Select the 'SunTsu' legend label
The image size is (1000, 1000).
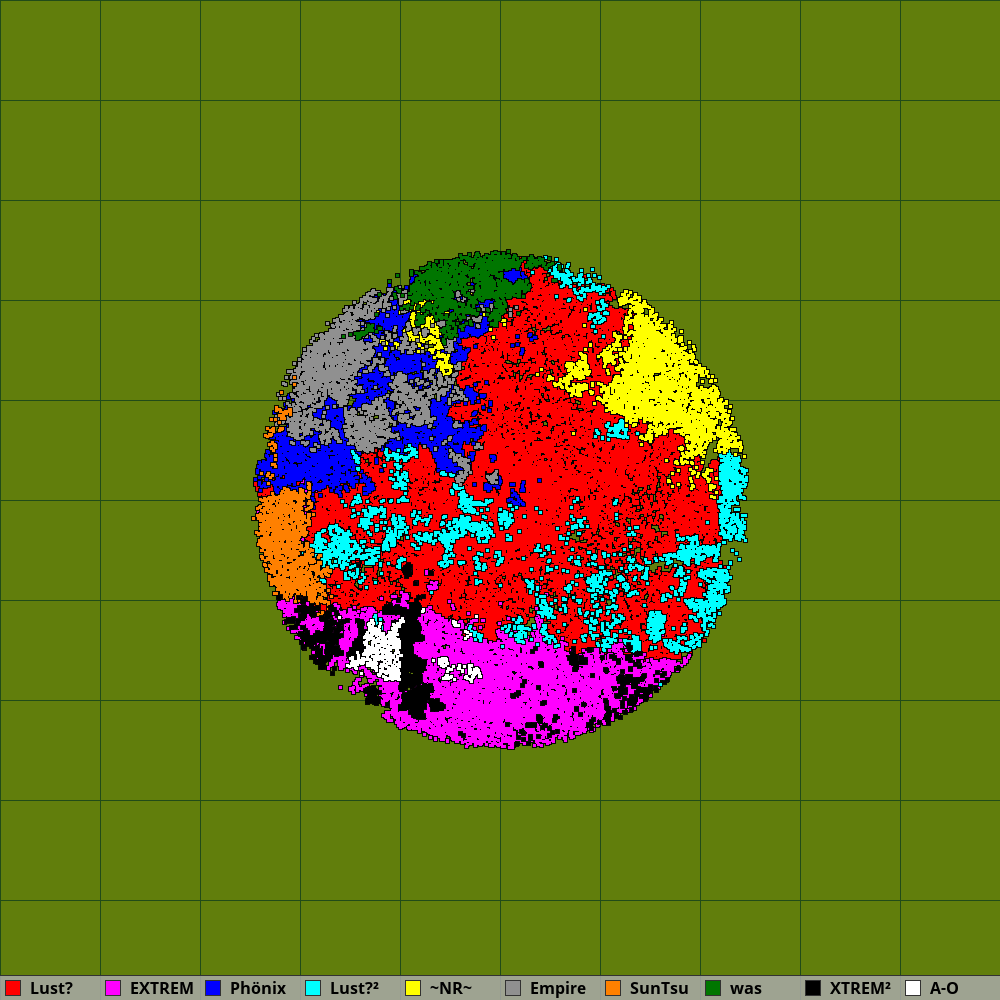(659, 988)
